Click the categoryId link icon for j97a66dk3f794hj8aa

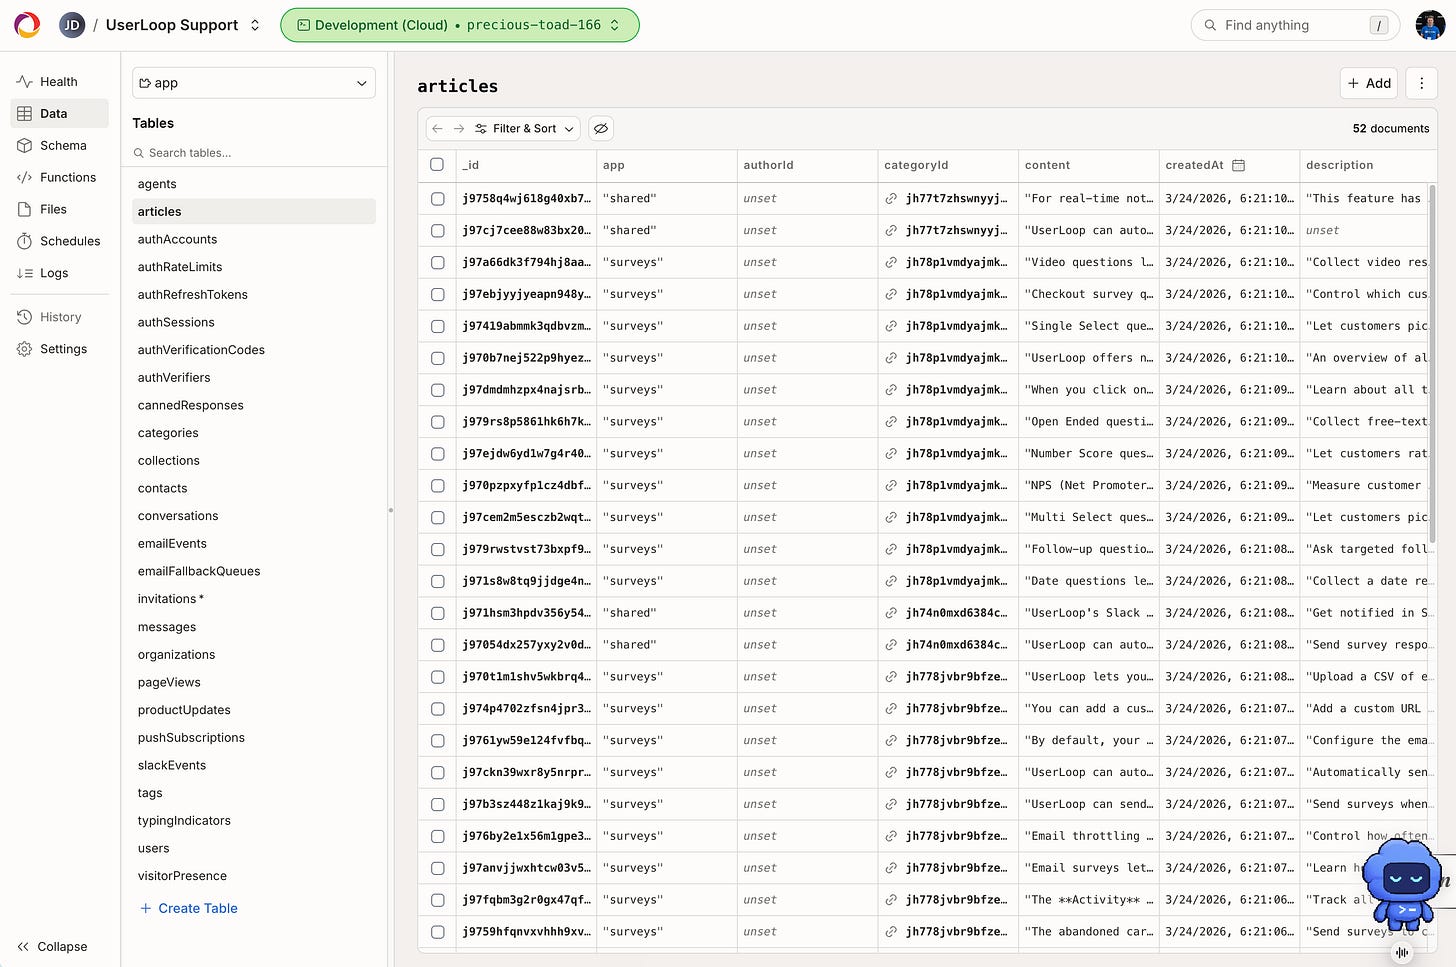point(890,263)
